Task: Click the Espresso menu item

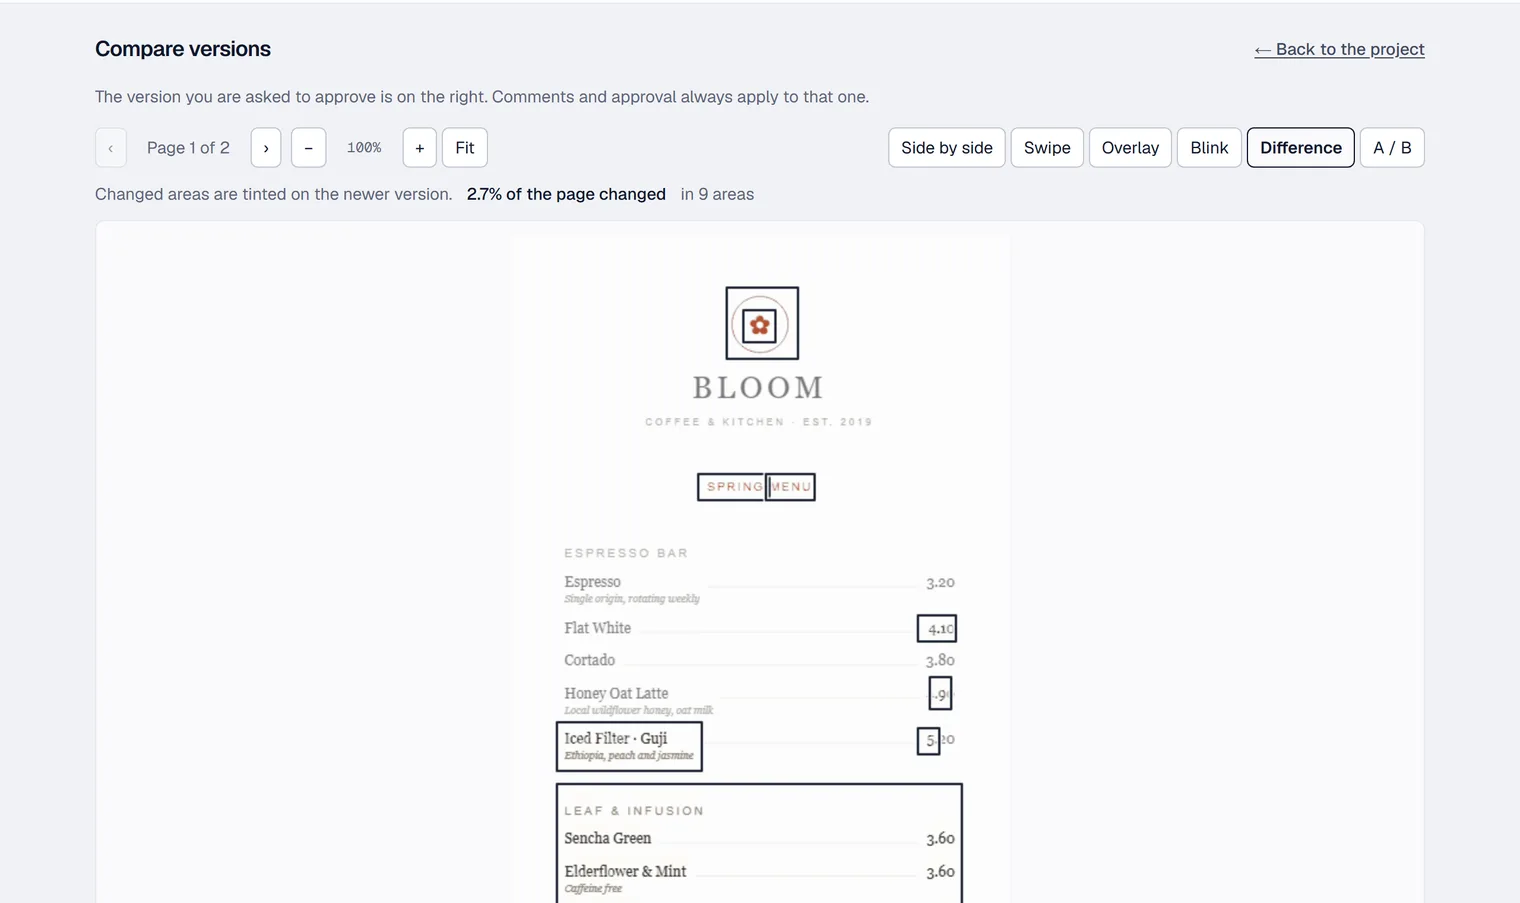Action: tap(592, 582)
